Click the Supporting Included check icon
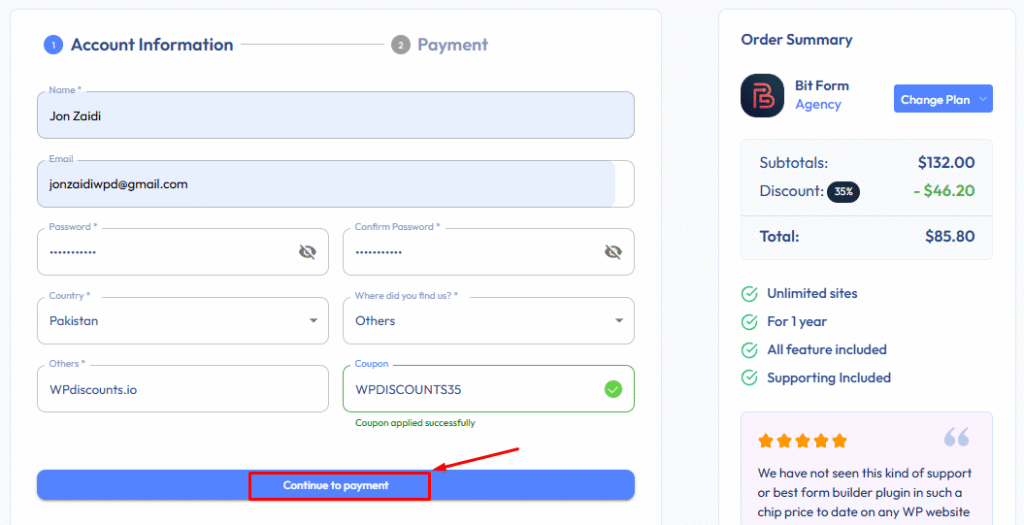The height and width of the screenshot is (525, 1024). click(x=749, y=377)
